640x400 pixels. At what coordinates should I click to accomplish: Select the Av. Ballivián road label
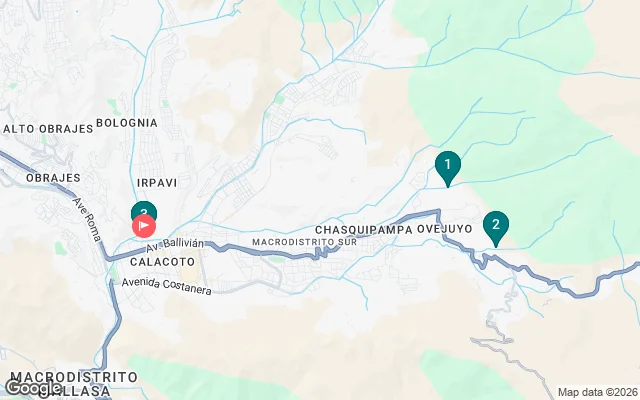coord(175,245)
